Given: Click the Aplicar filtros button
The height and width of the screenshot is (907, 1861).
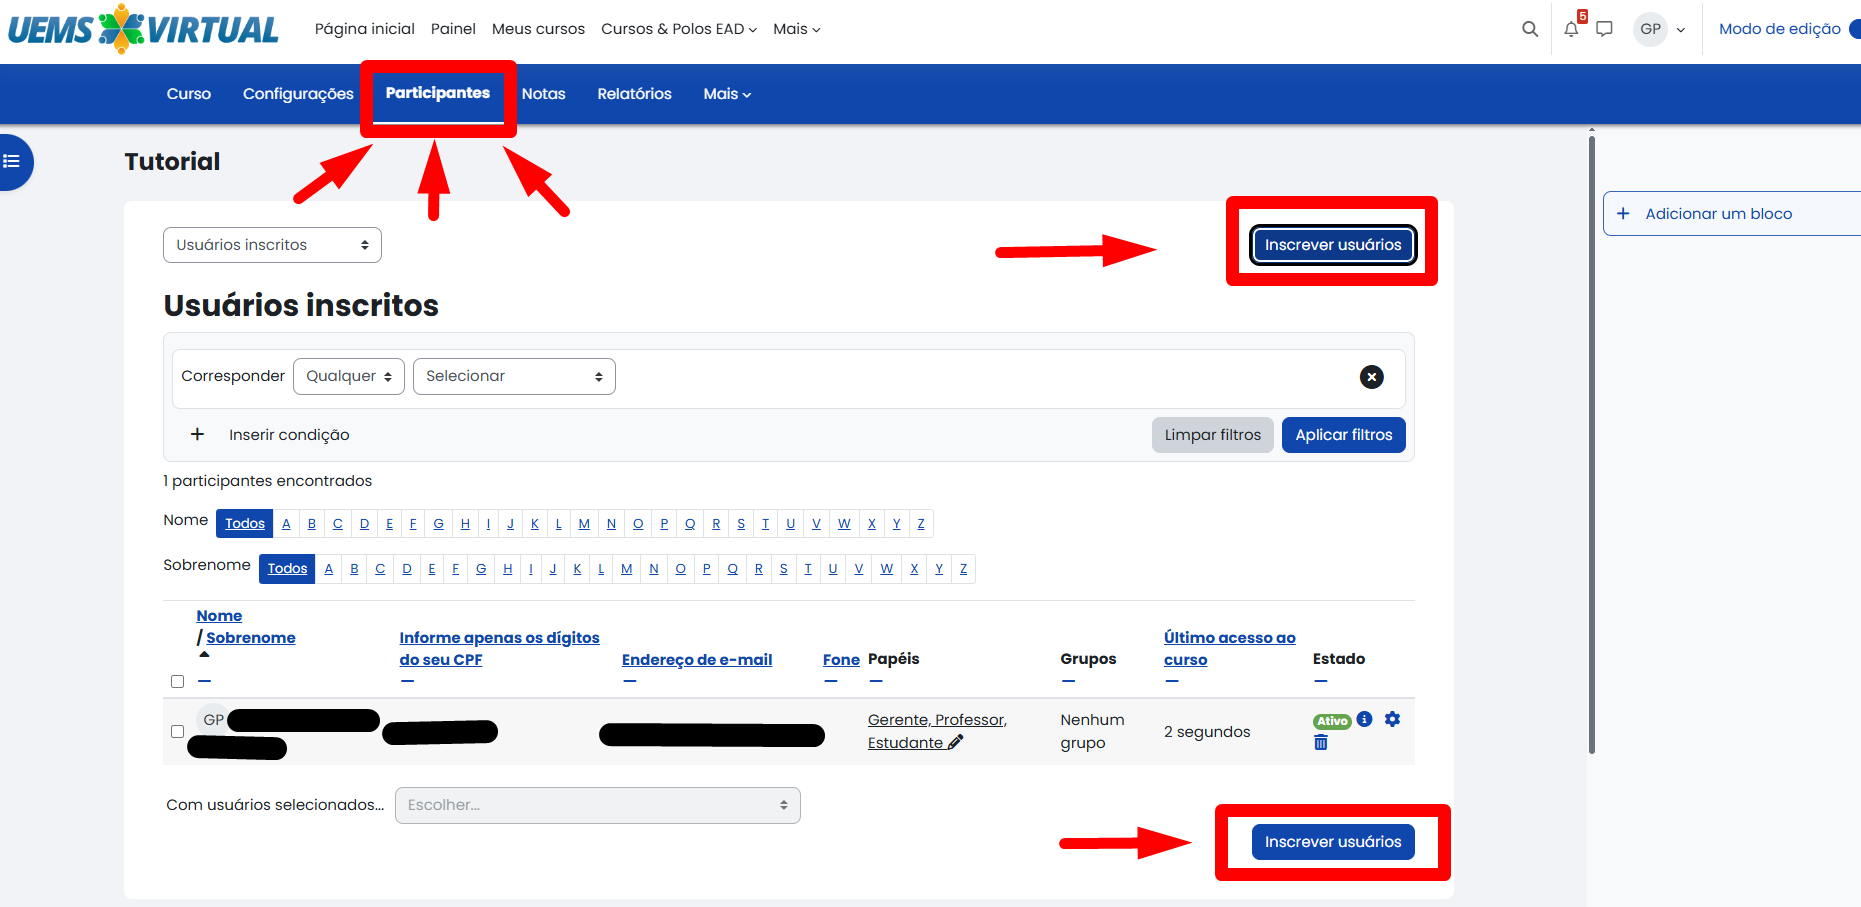Looking at the screenshot, I should (1343, 435).
